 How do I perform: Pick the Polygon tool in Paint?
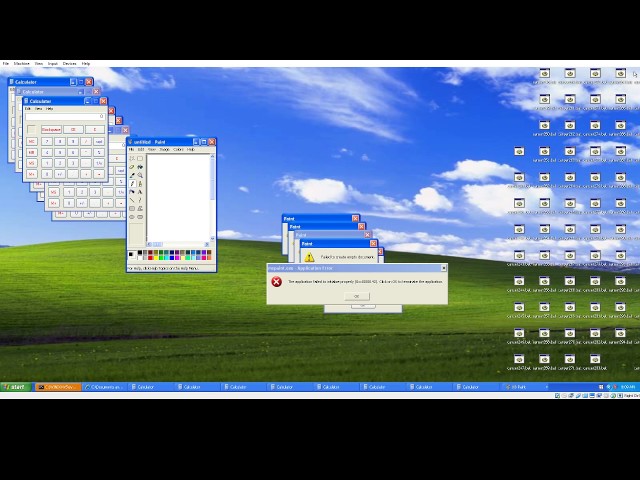pos(140,209)
